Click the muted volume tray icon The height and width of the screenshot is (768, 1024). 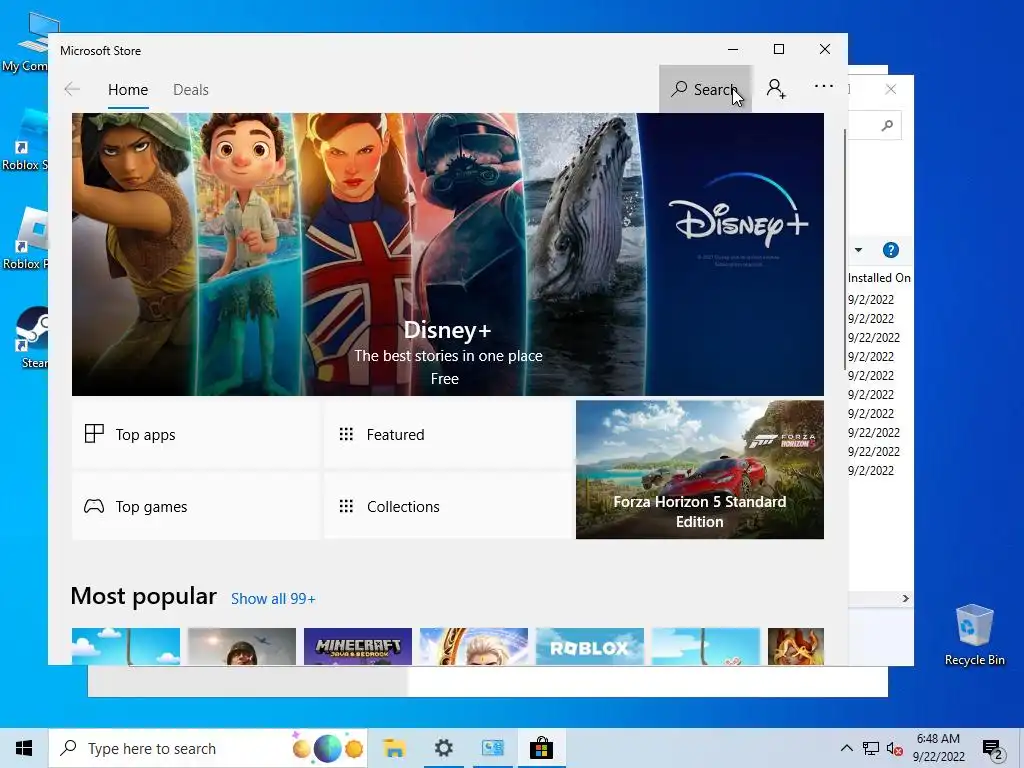click(x=895, y=749)
